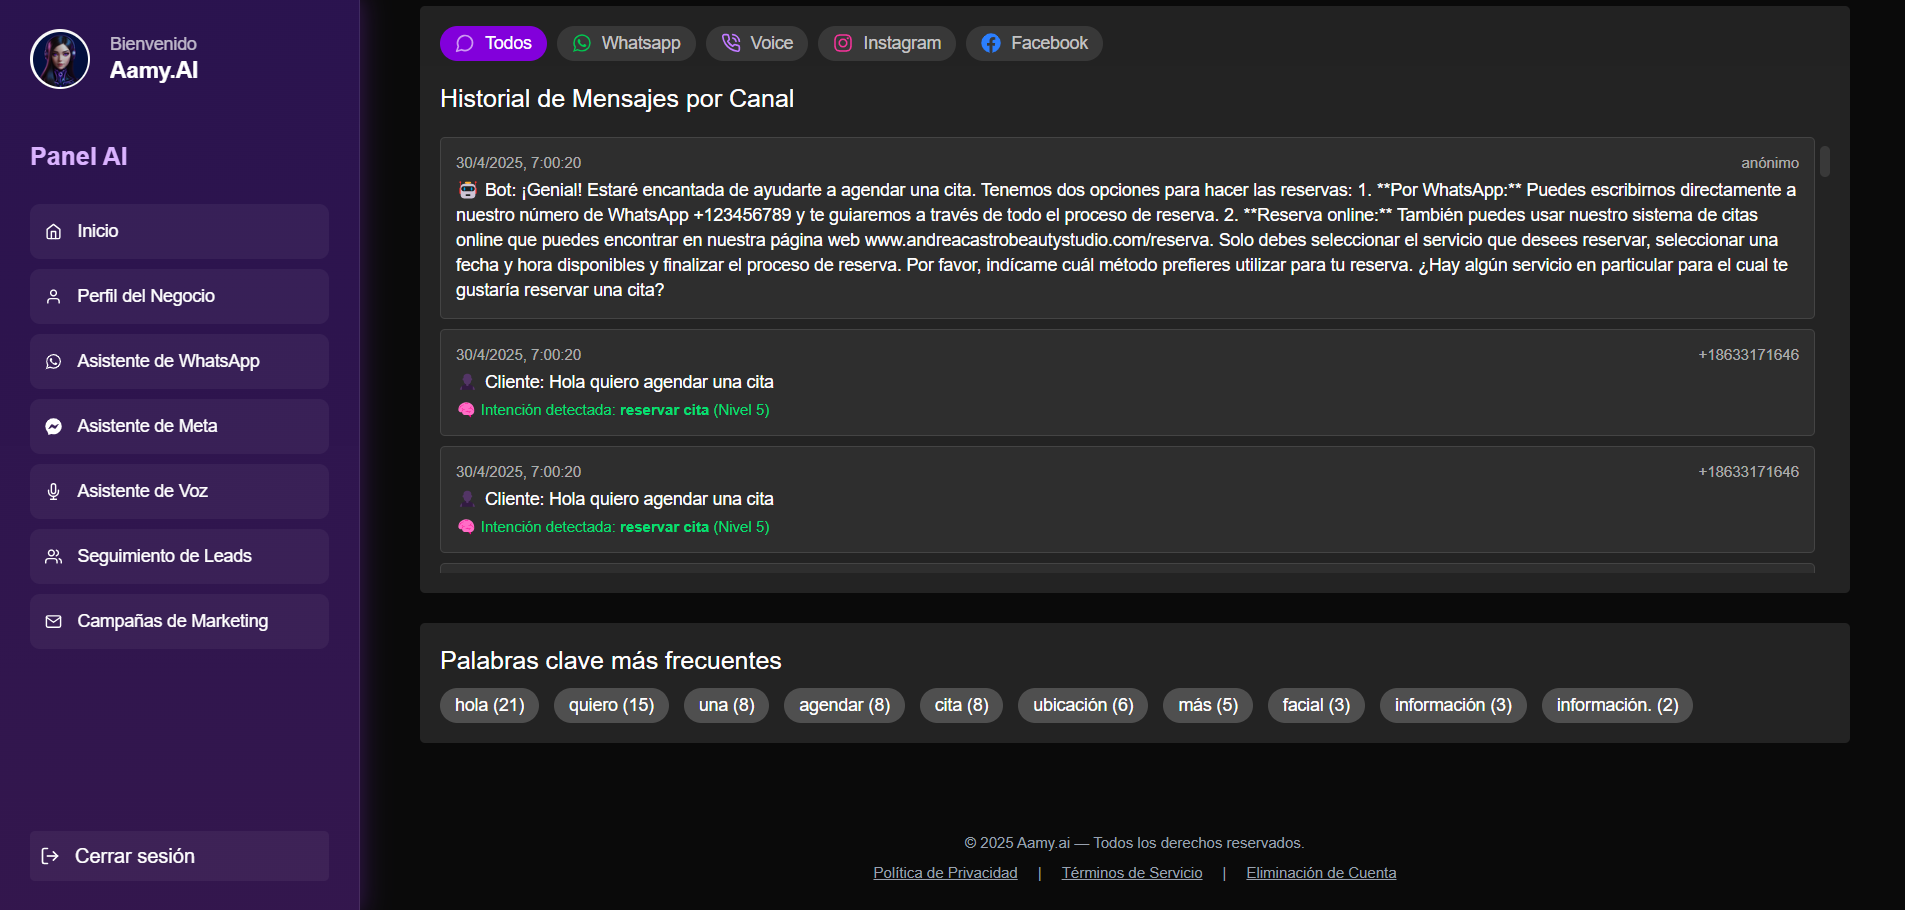The height and width of the screenshot is (910, 1905).
Task: Click the home icon next to Inicio
Action: click(x=53, y=231)
